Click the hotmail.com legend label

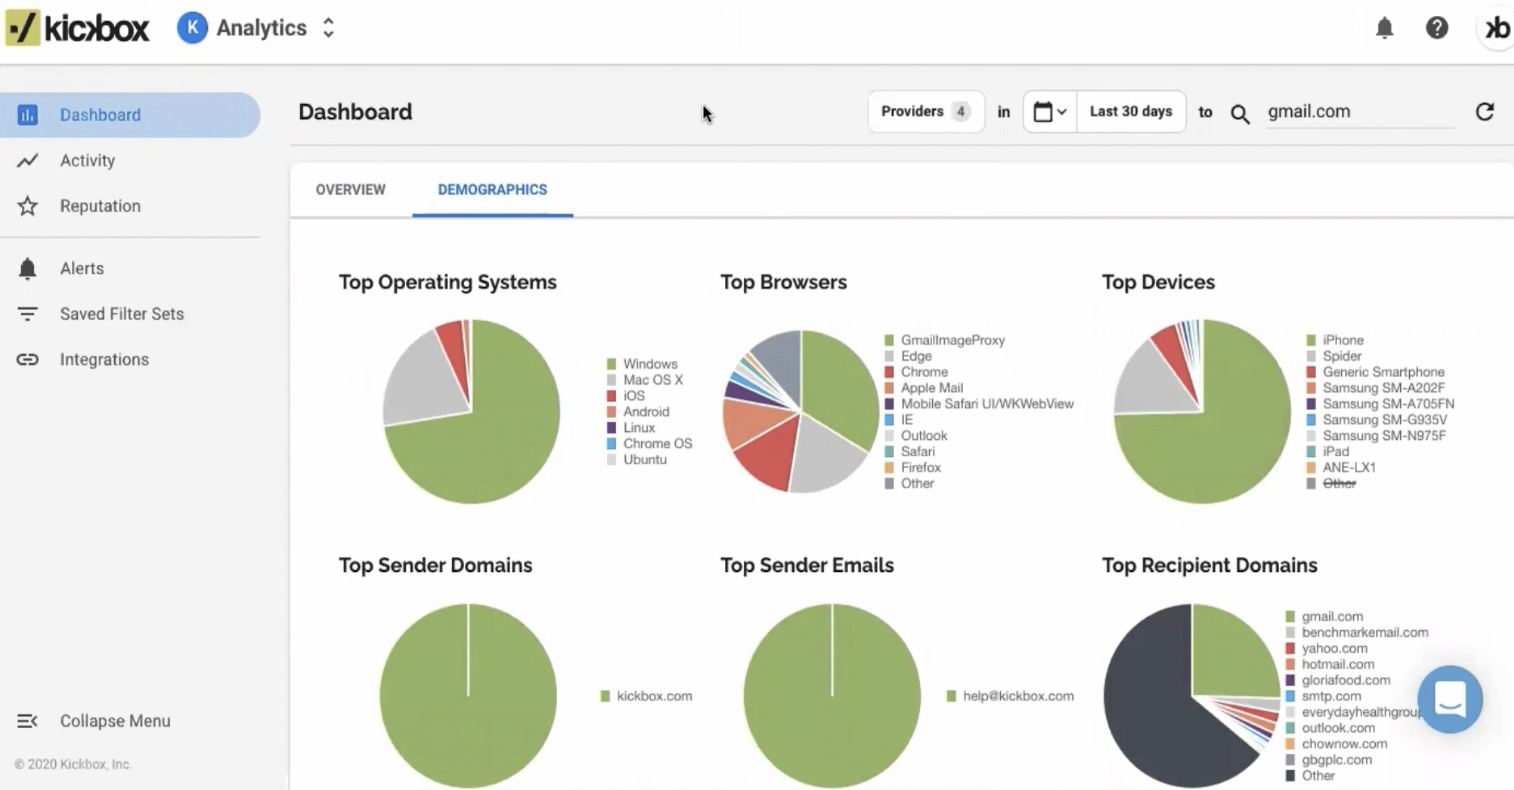pos(1338,664)
